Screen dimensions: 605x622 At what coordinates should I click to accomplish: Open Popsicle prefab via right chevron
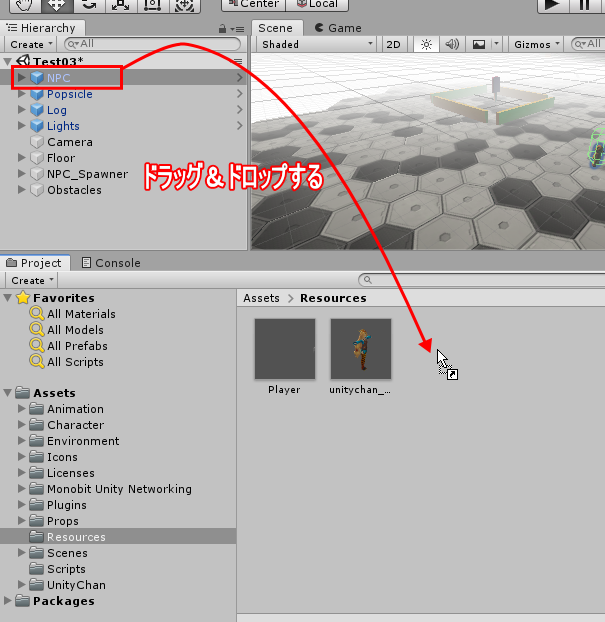[239, 94]
